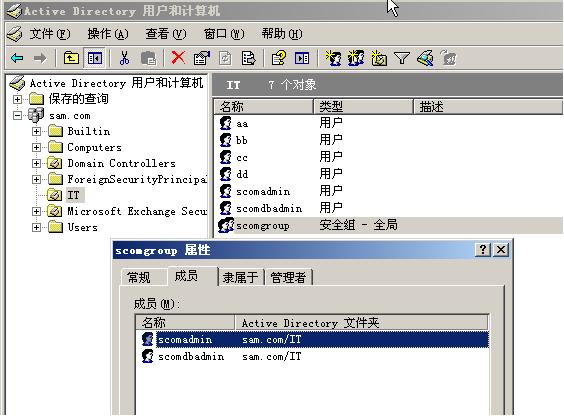Expand the Builtin container
Viewport: 564px width, 416px height.
(x=36, y=131)
